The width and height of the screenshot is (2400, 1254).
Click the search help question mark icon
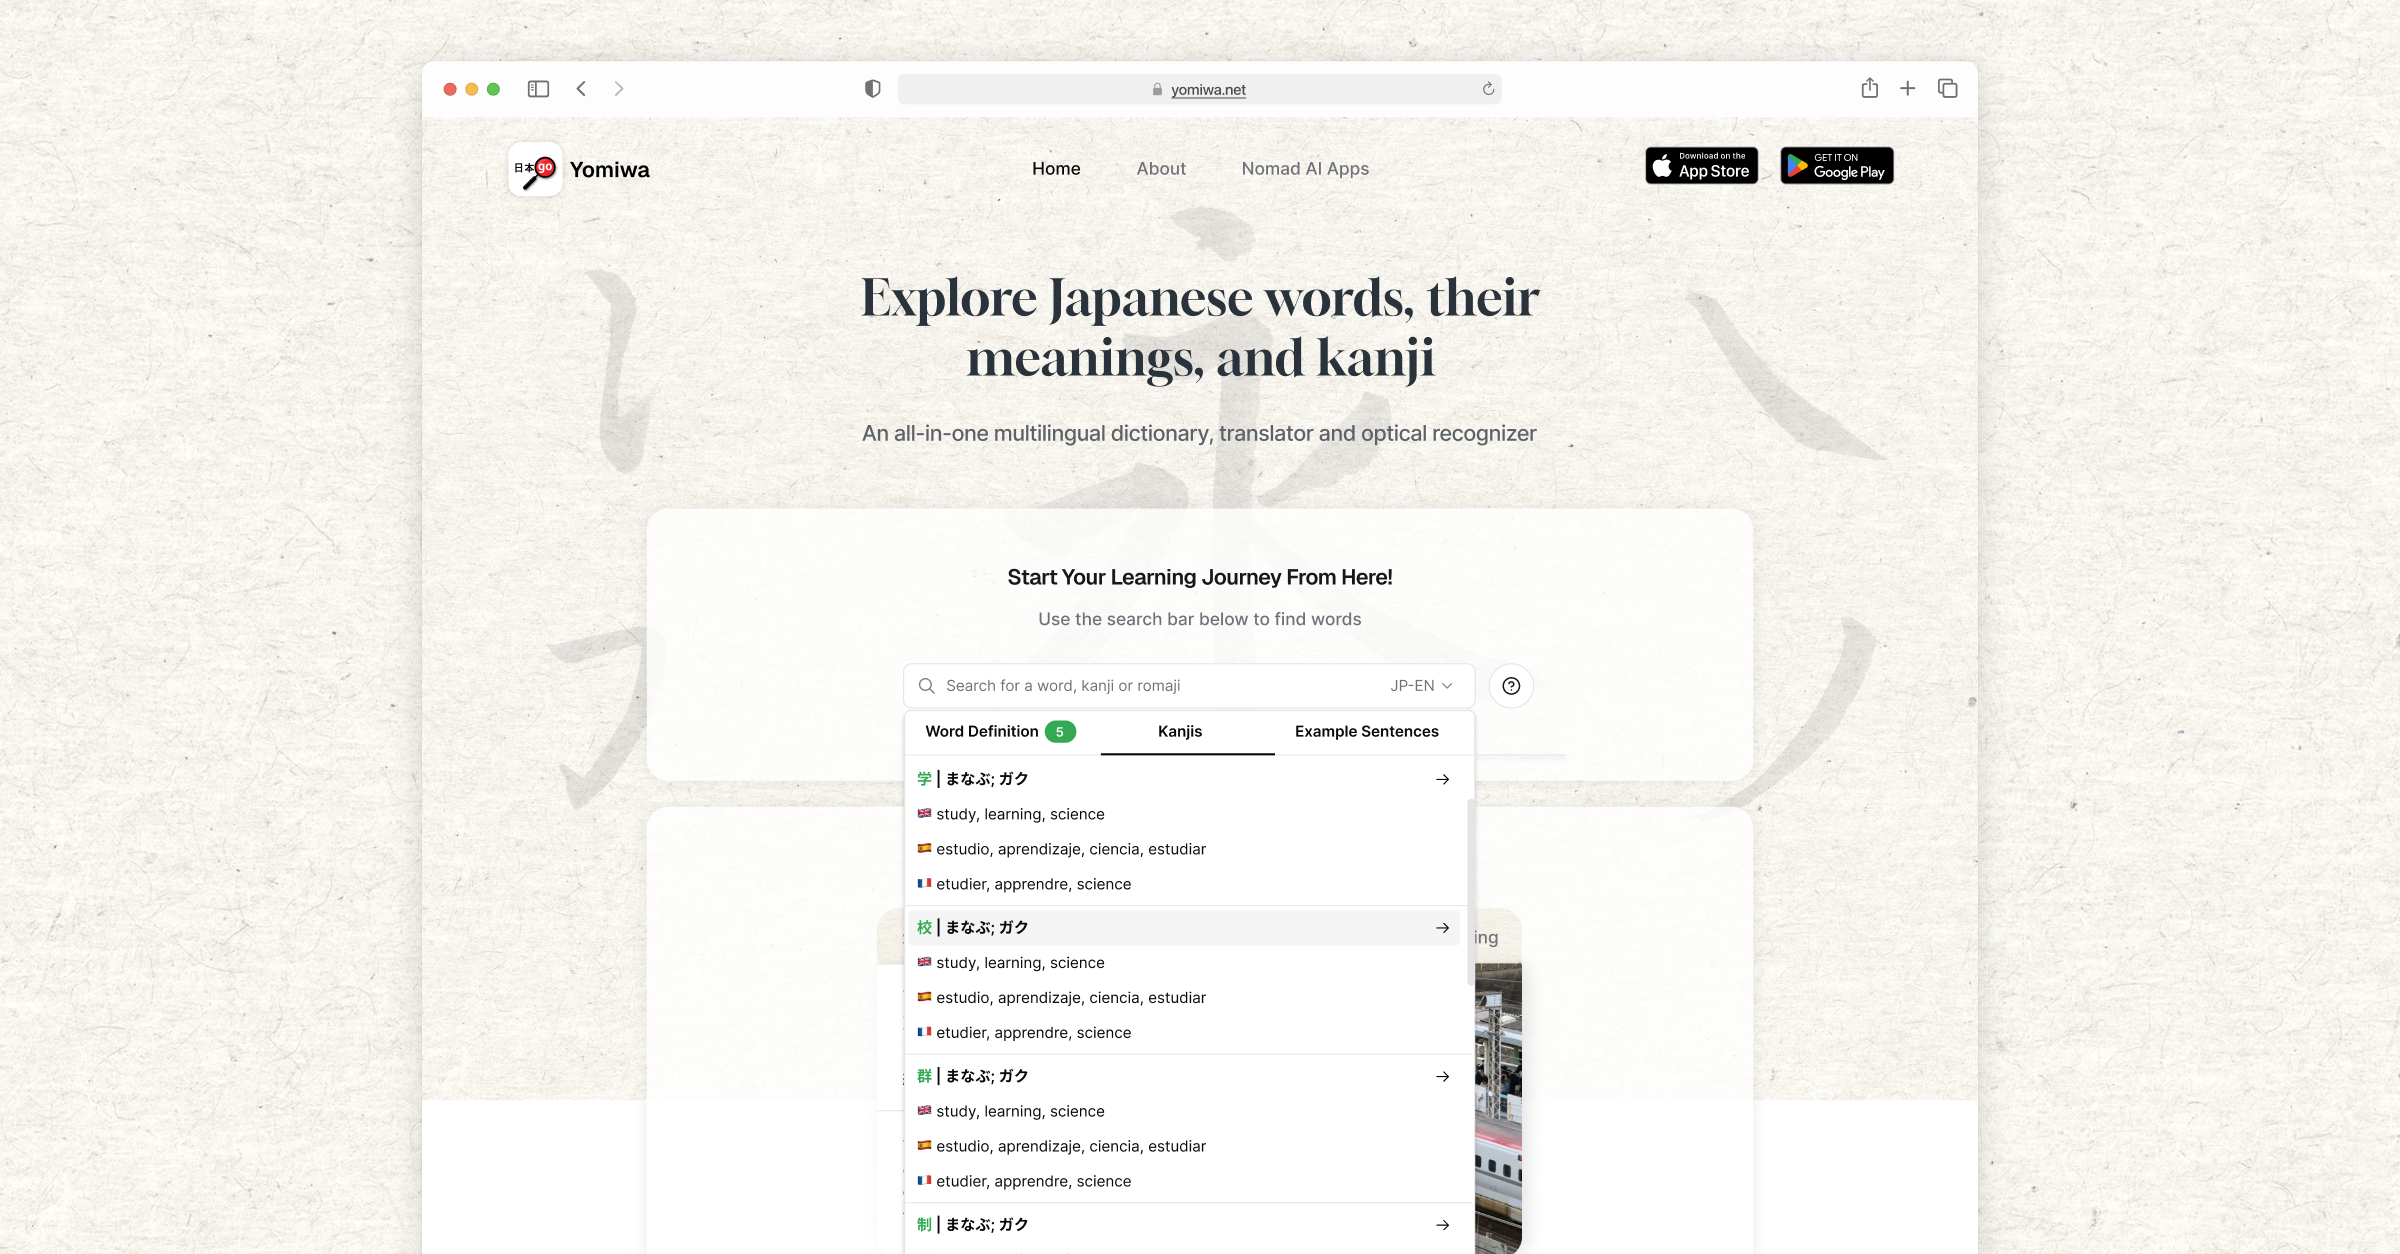1511,686
